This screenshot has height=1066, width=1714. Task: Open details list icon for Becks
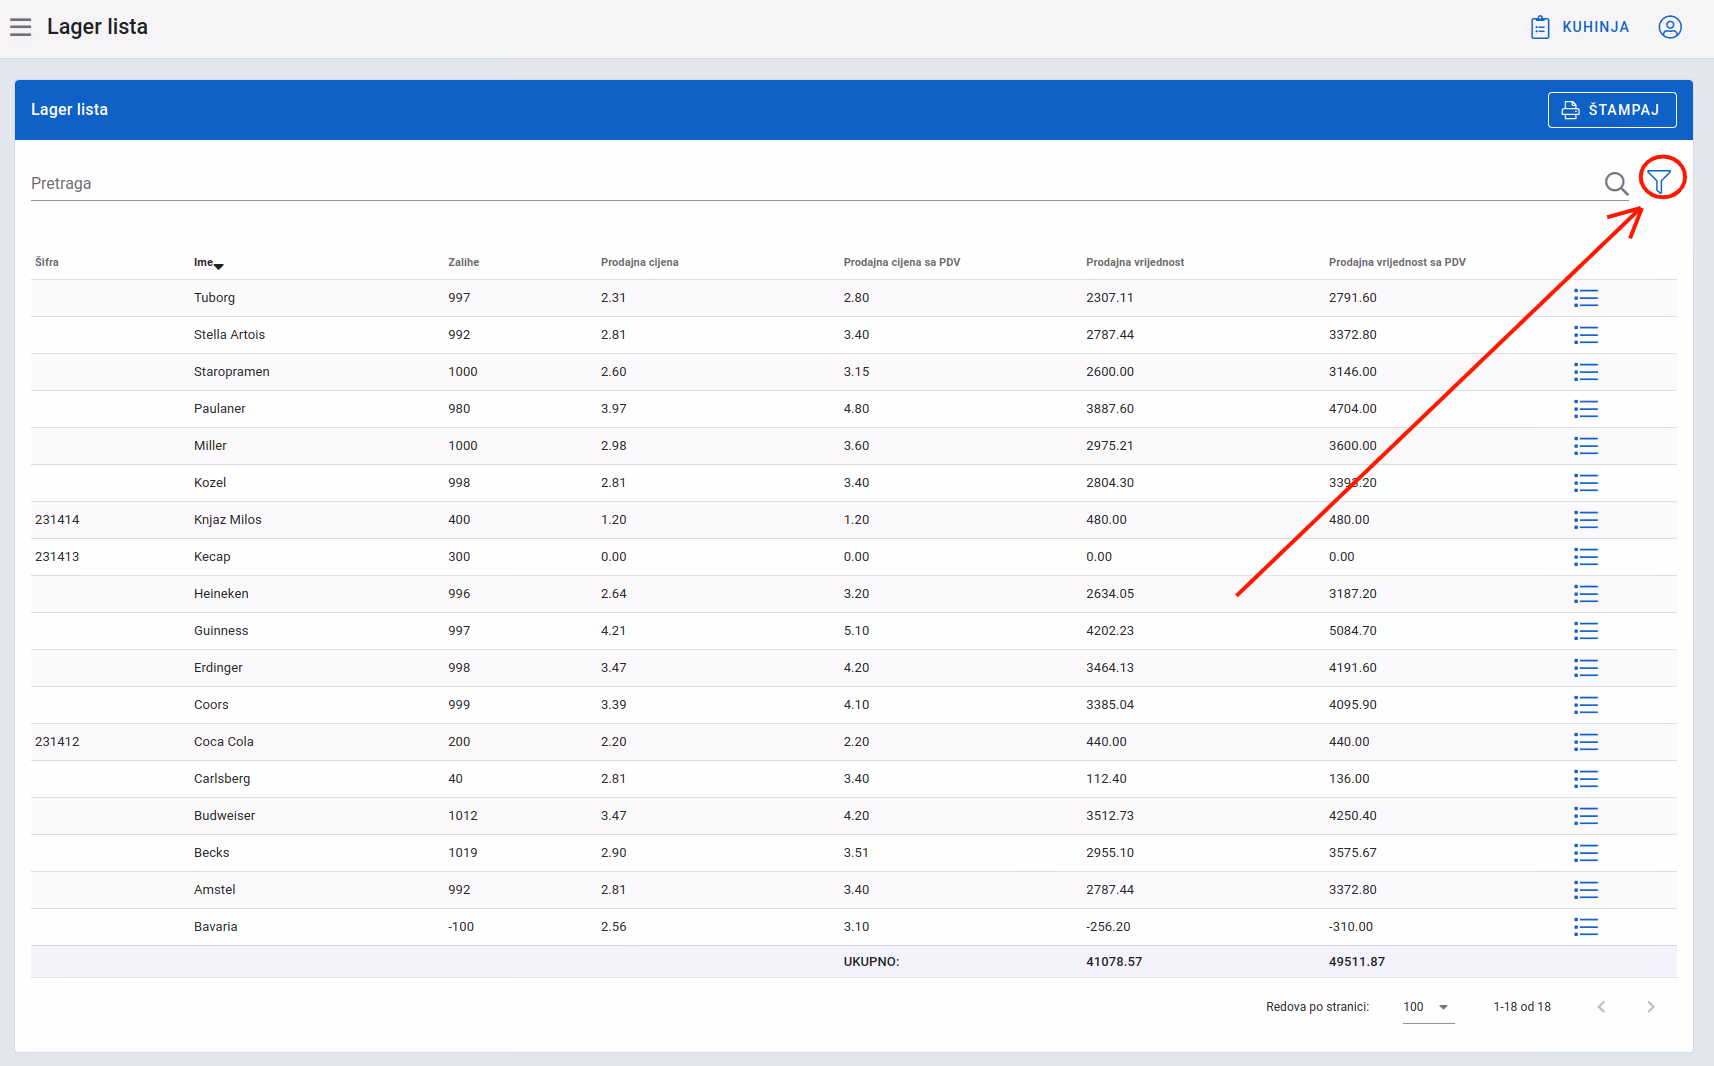point(1586,853)
